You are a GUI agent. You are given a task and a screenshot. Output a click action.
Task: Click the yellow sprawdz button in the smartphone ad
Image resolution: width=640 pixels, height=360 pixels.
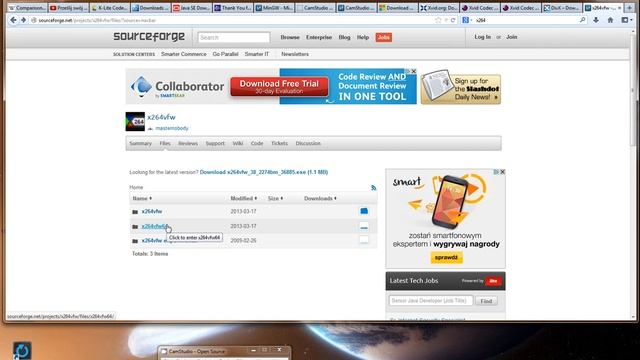(x=446, y=258)
